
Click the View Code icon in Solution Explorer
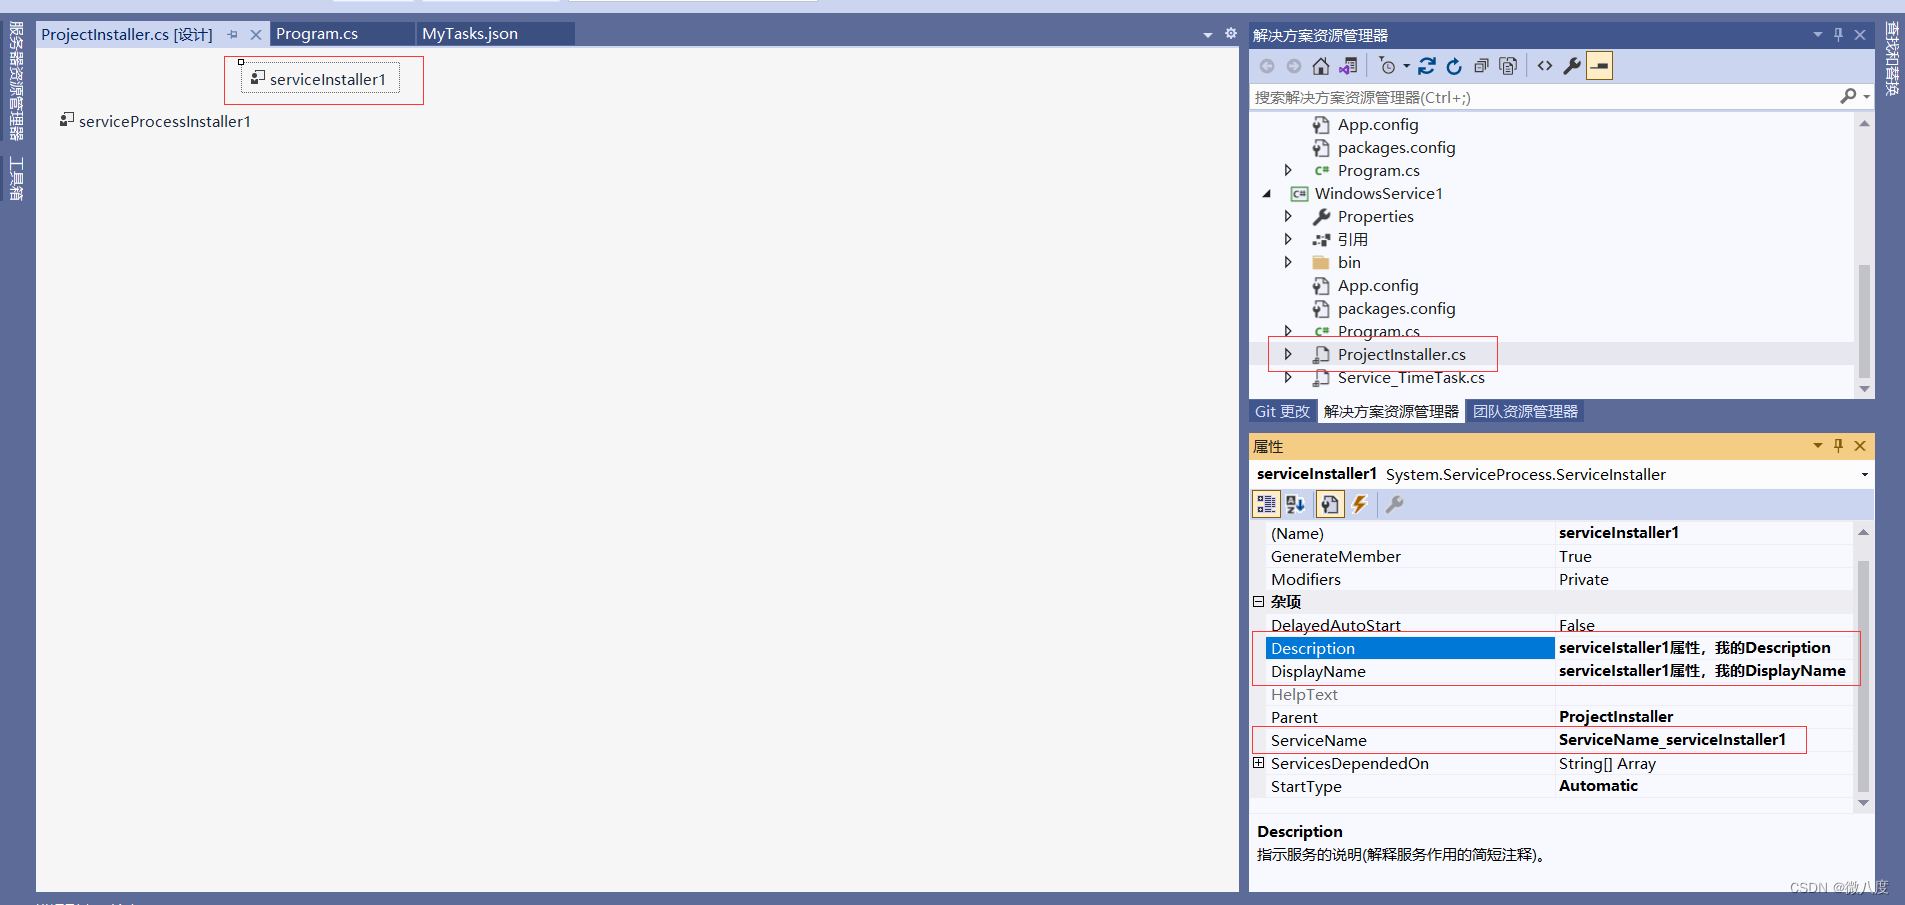[x=1545, y=66]
